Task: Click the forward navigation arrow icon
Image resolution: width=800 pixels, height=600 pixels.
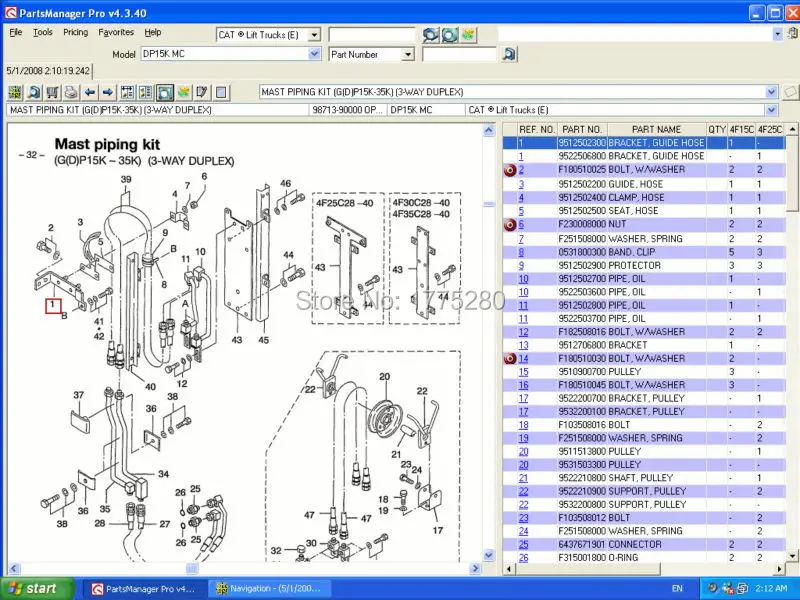Action: [107, 91]
